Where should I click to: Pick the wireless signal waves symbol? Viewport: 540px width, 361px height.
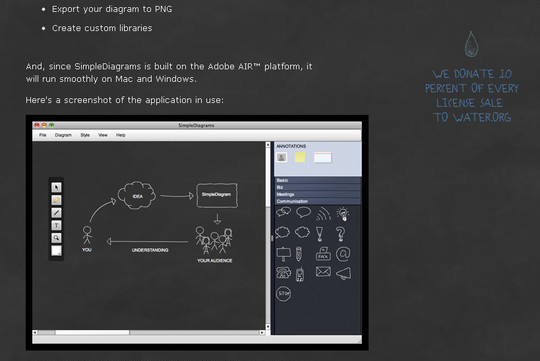(323, 214)
